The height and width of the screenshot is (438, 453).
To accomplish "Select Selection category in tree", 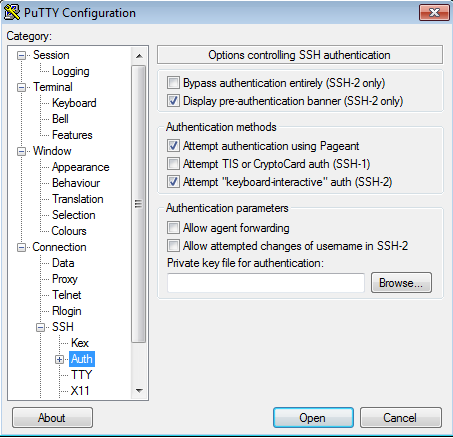I will click(x=74, y=215).
